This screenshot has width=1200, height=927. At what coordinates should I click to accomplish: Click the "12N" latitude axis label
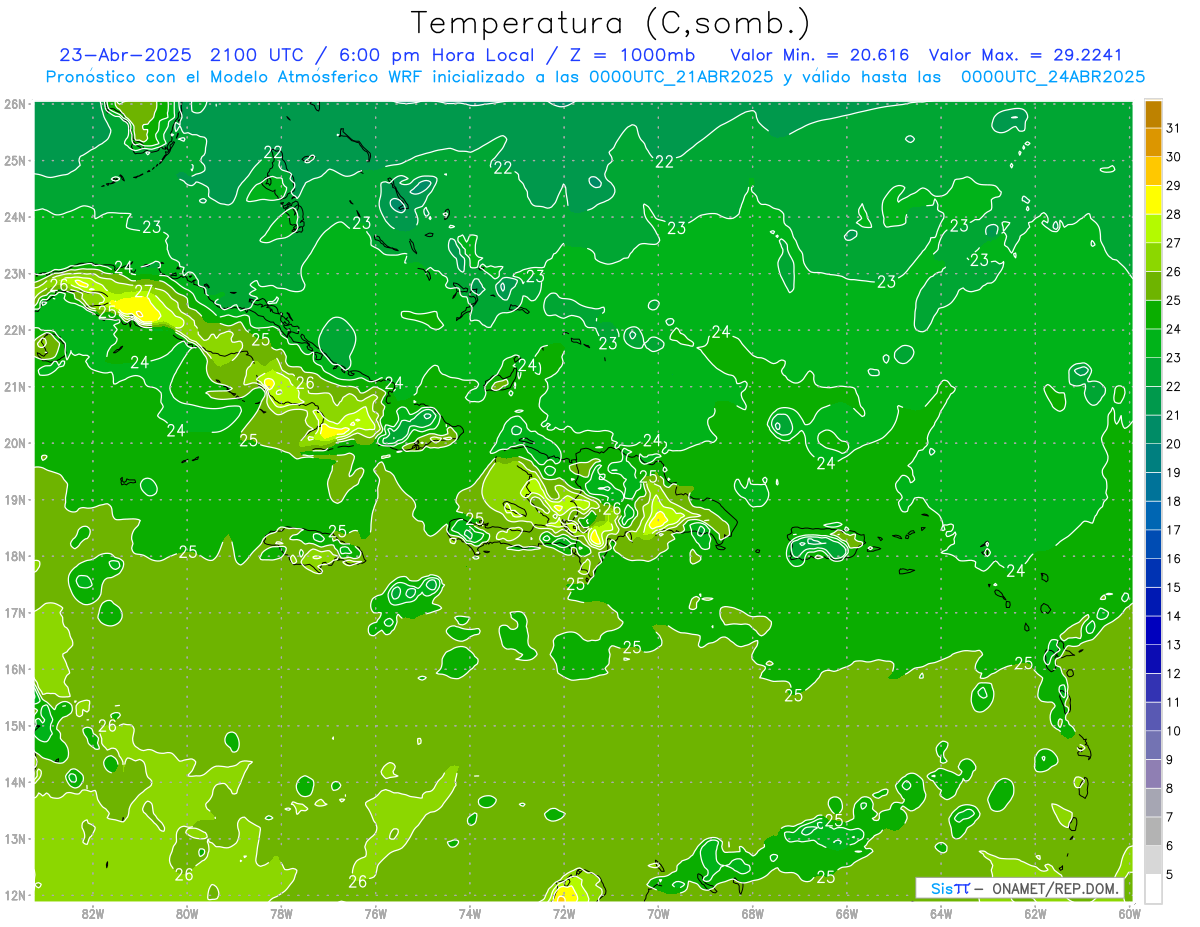[x=15, y=895]
